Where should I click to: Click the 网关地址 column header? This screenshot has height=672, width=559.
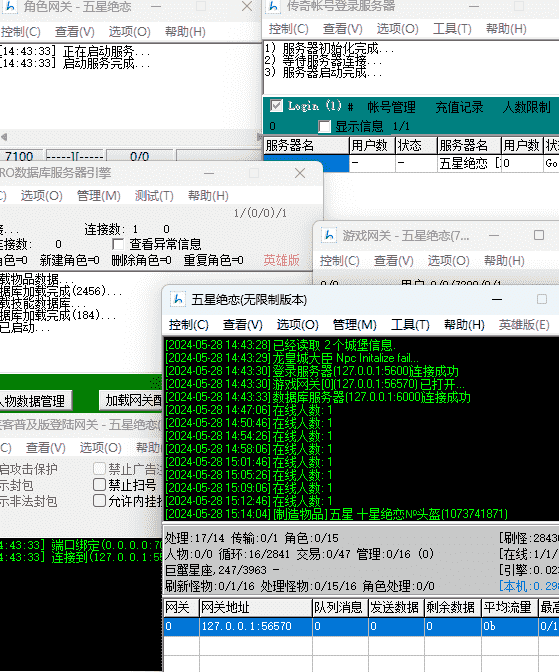[x=255, y=607]
